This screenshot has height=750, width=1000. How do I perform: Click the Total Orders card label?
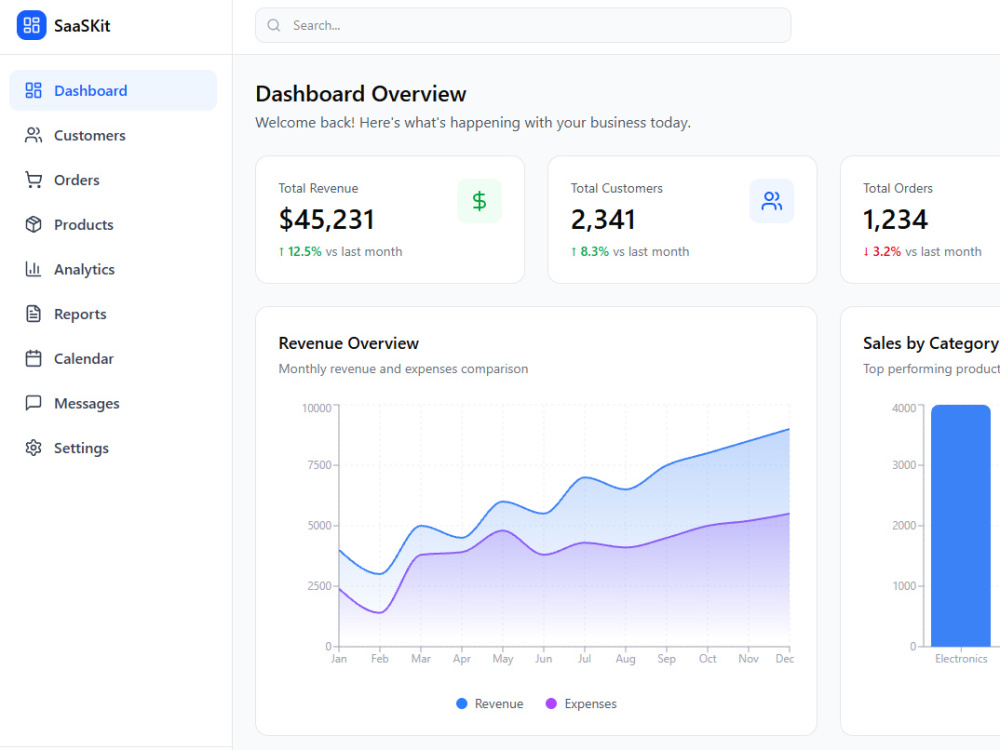pyautogui.click(x=898, y=188)
